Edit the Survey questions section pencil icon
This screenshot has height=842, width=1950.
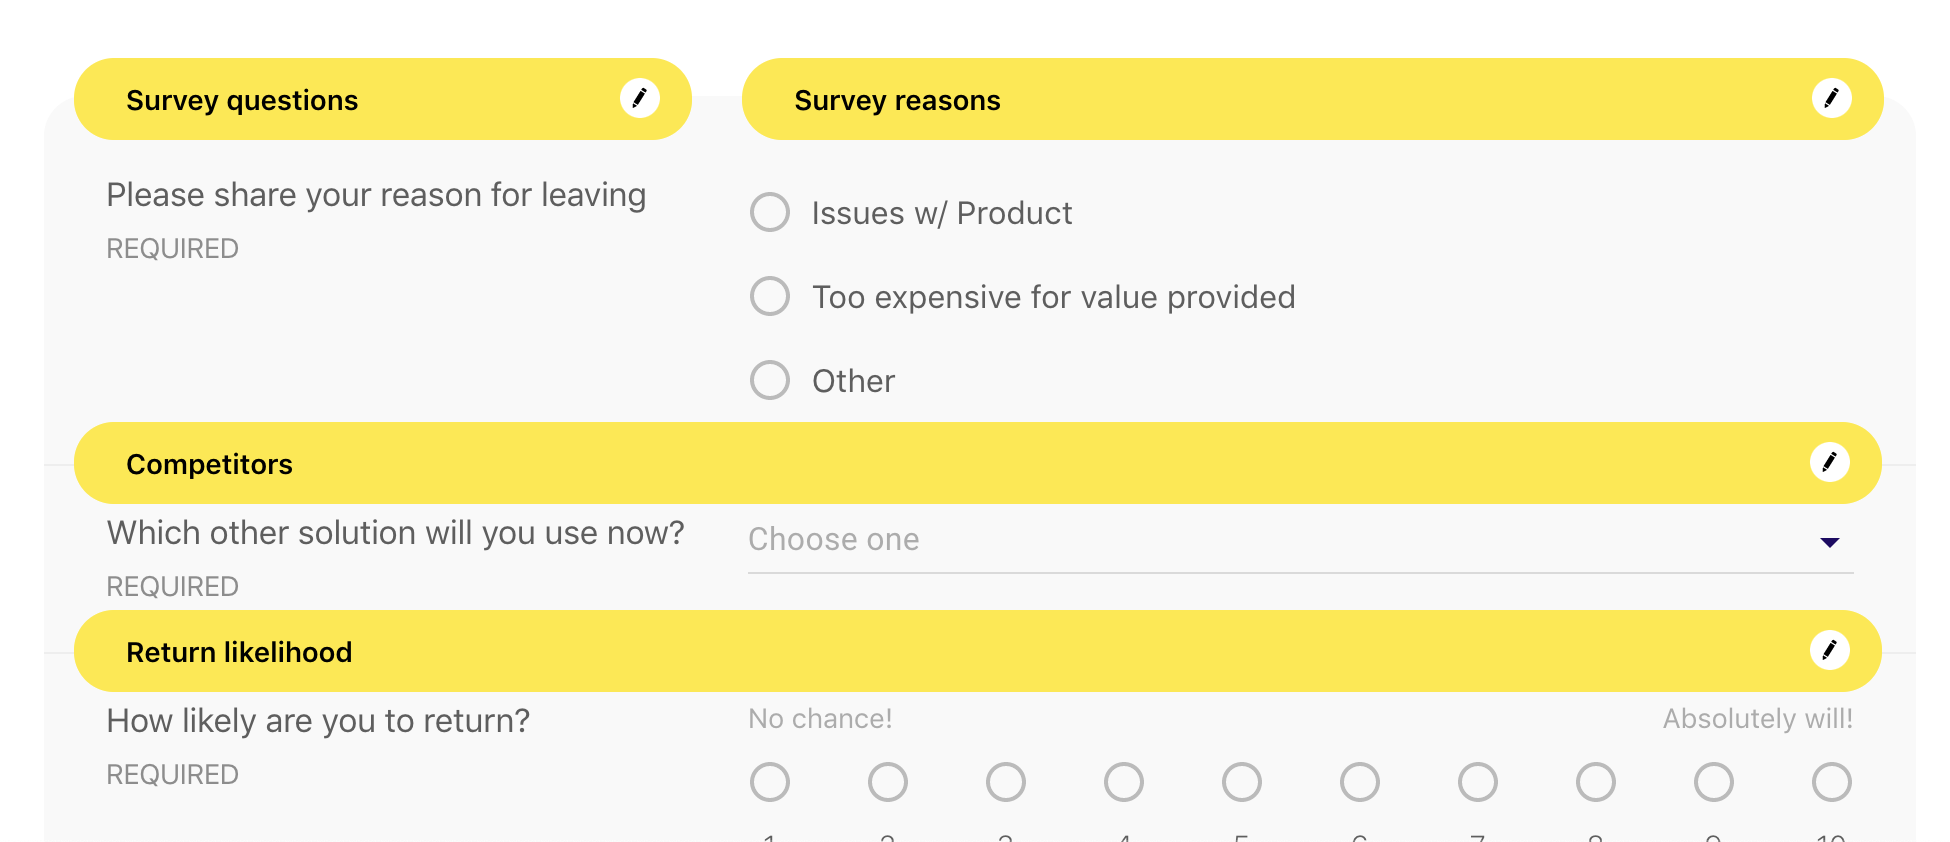(639, 98)
